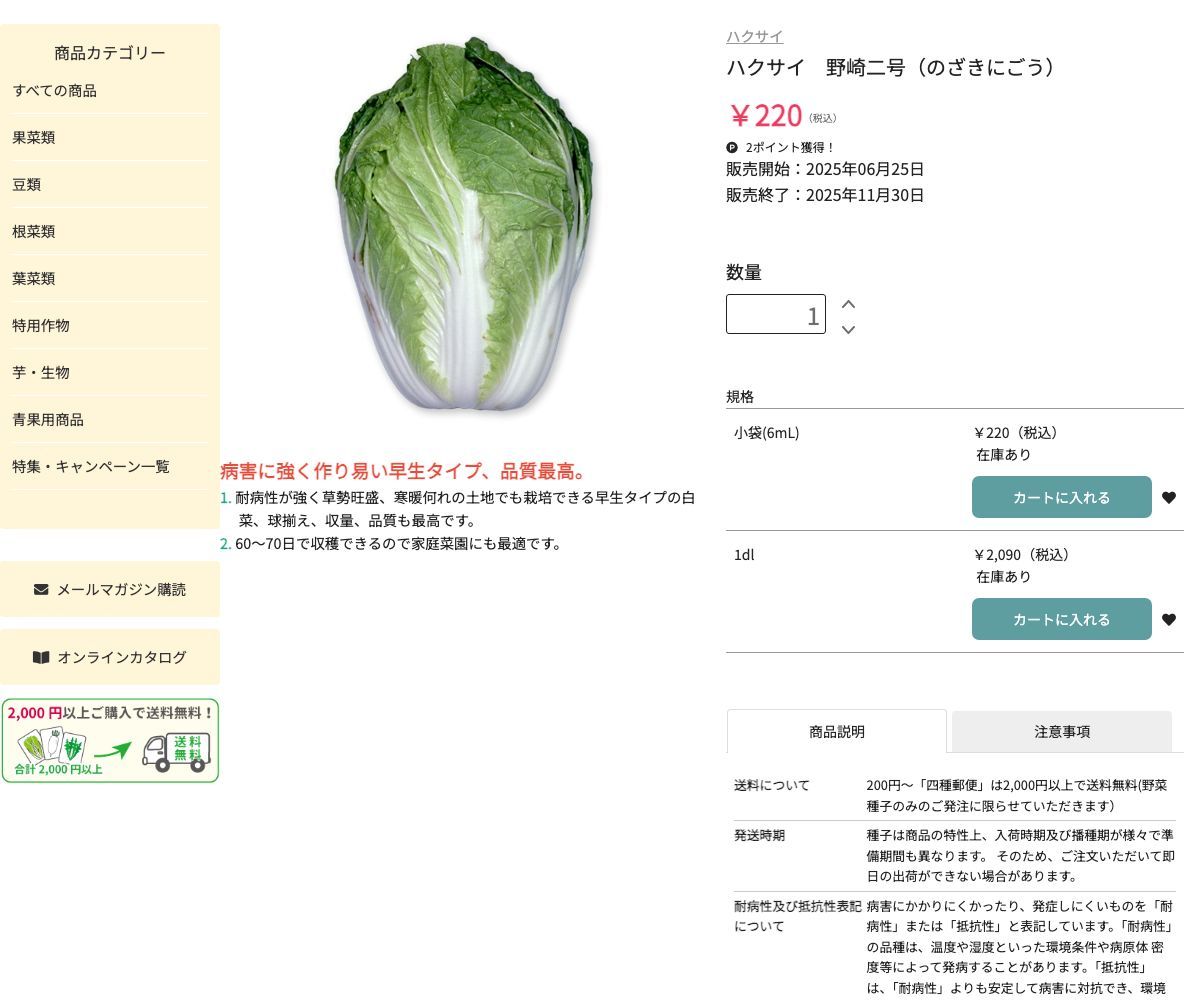Open 特集・キャンペーン一覧 link
Image resolution: width=1200 pixels, height=1000 pixels.
(x=91, y=467)
